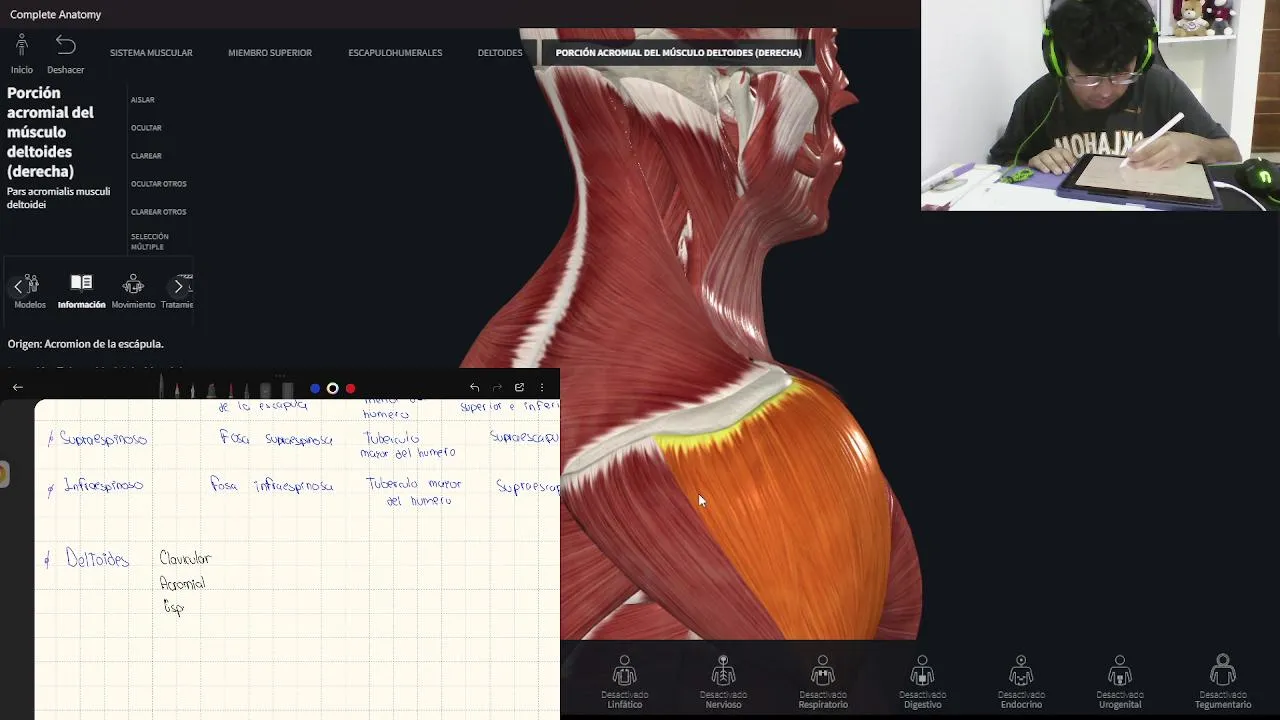Click the Tratamiento tab label
The width and height of the screenshot is (1280, 720).
[178, 305]
